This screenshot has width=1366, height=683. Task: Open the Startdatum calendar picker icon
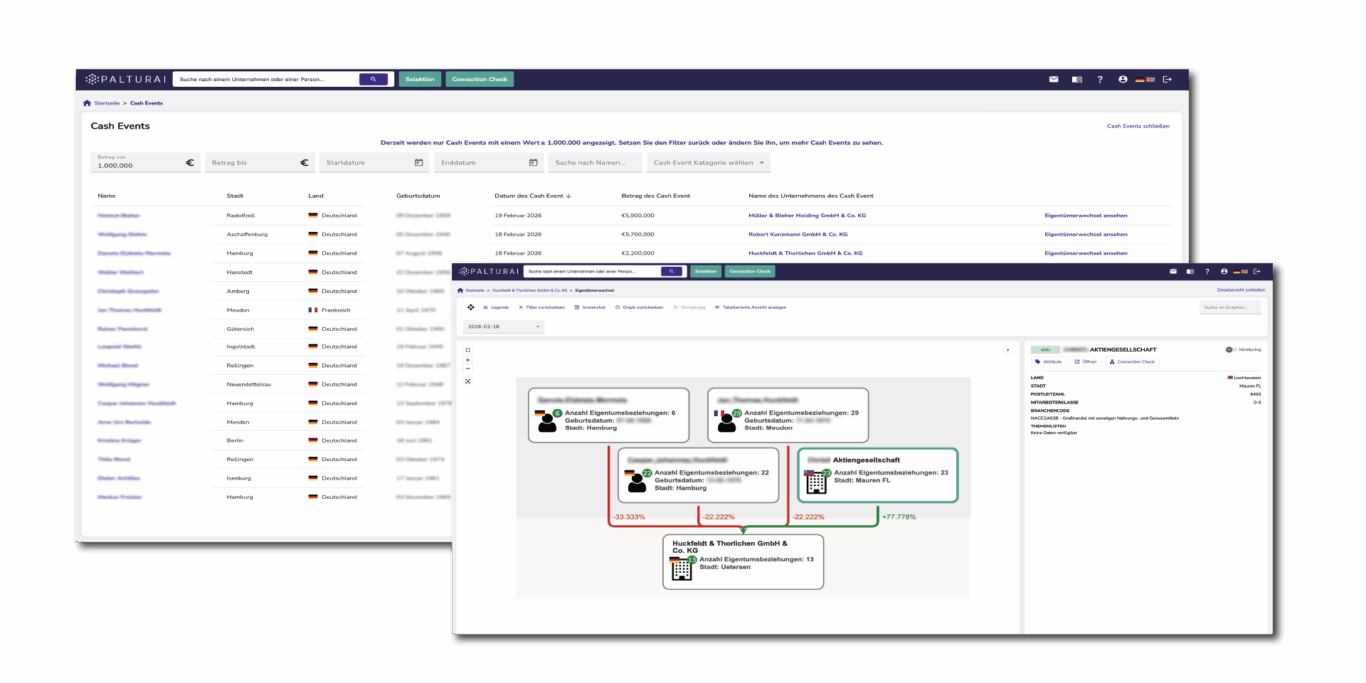[418, 162]
